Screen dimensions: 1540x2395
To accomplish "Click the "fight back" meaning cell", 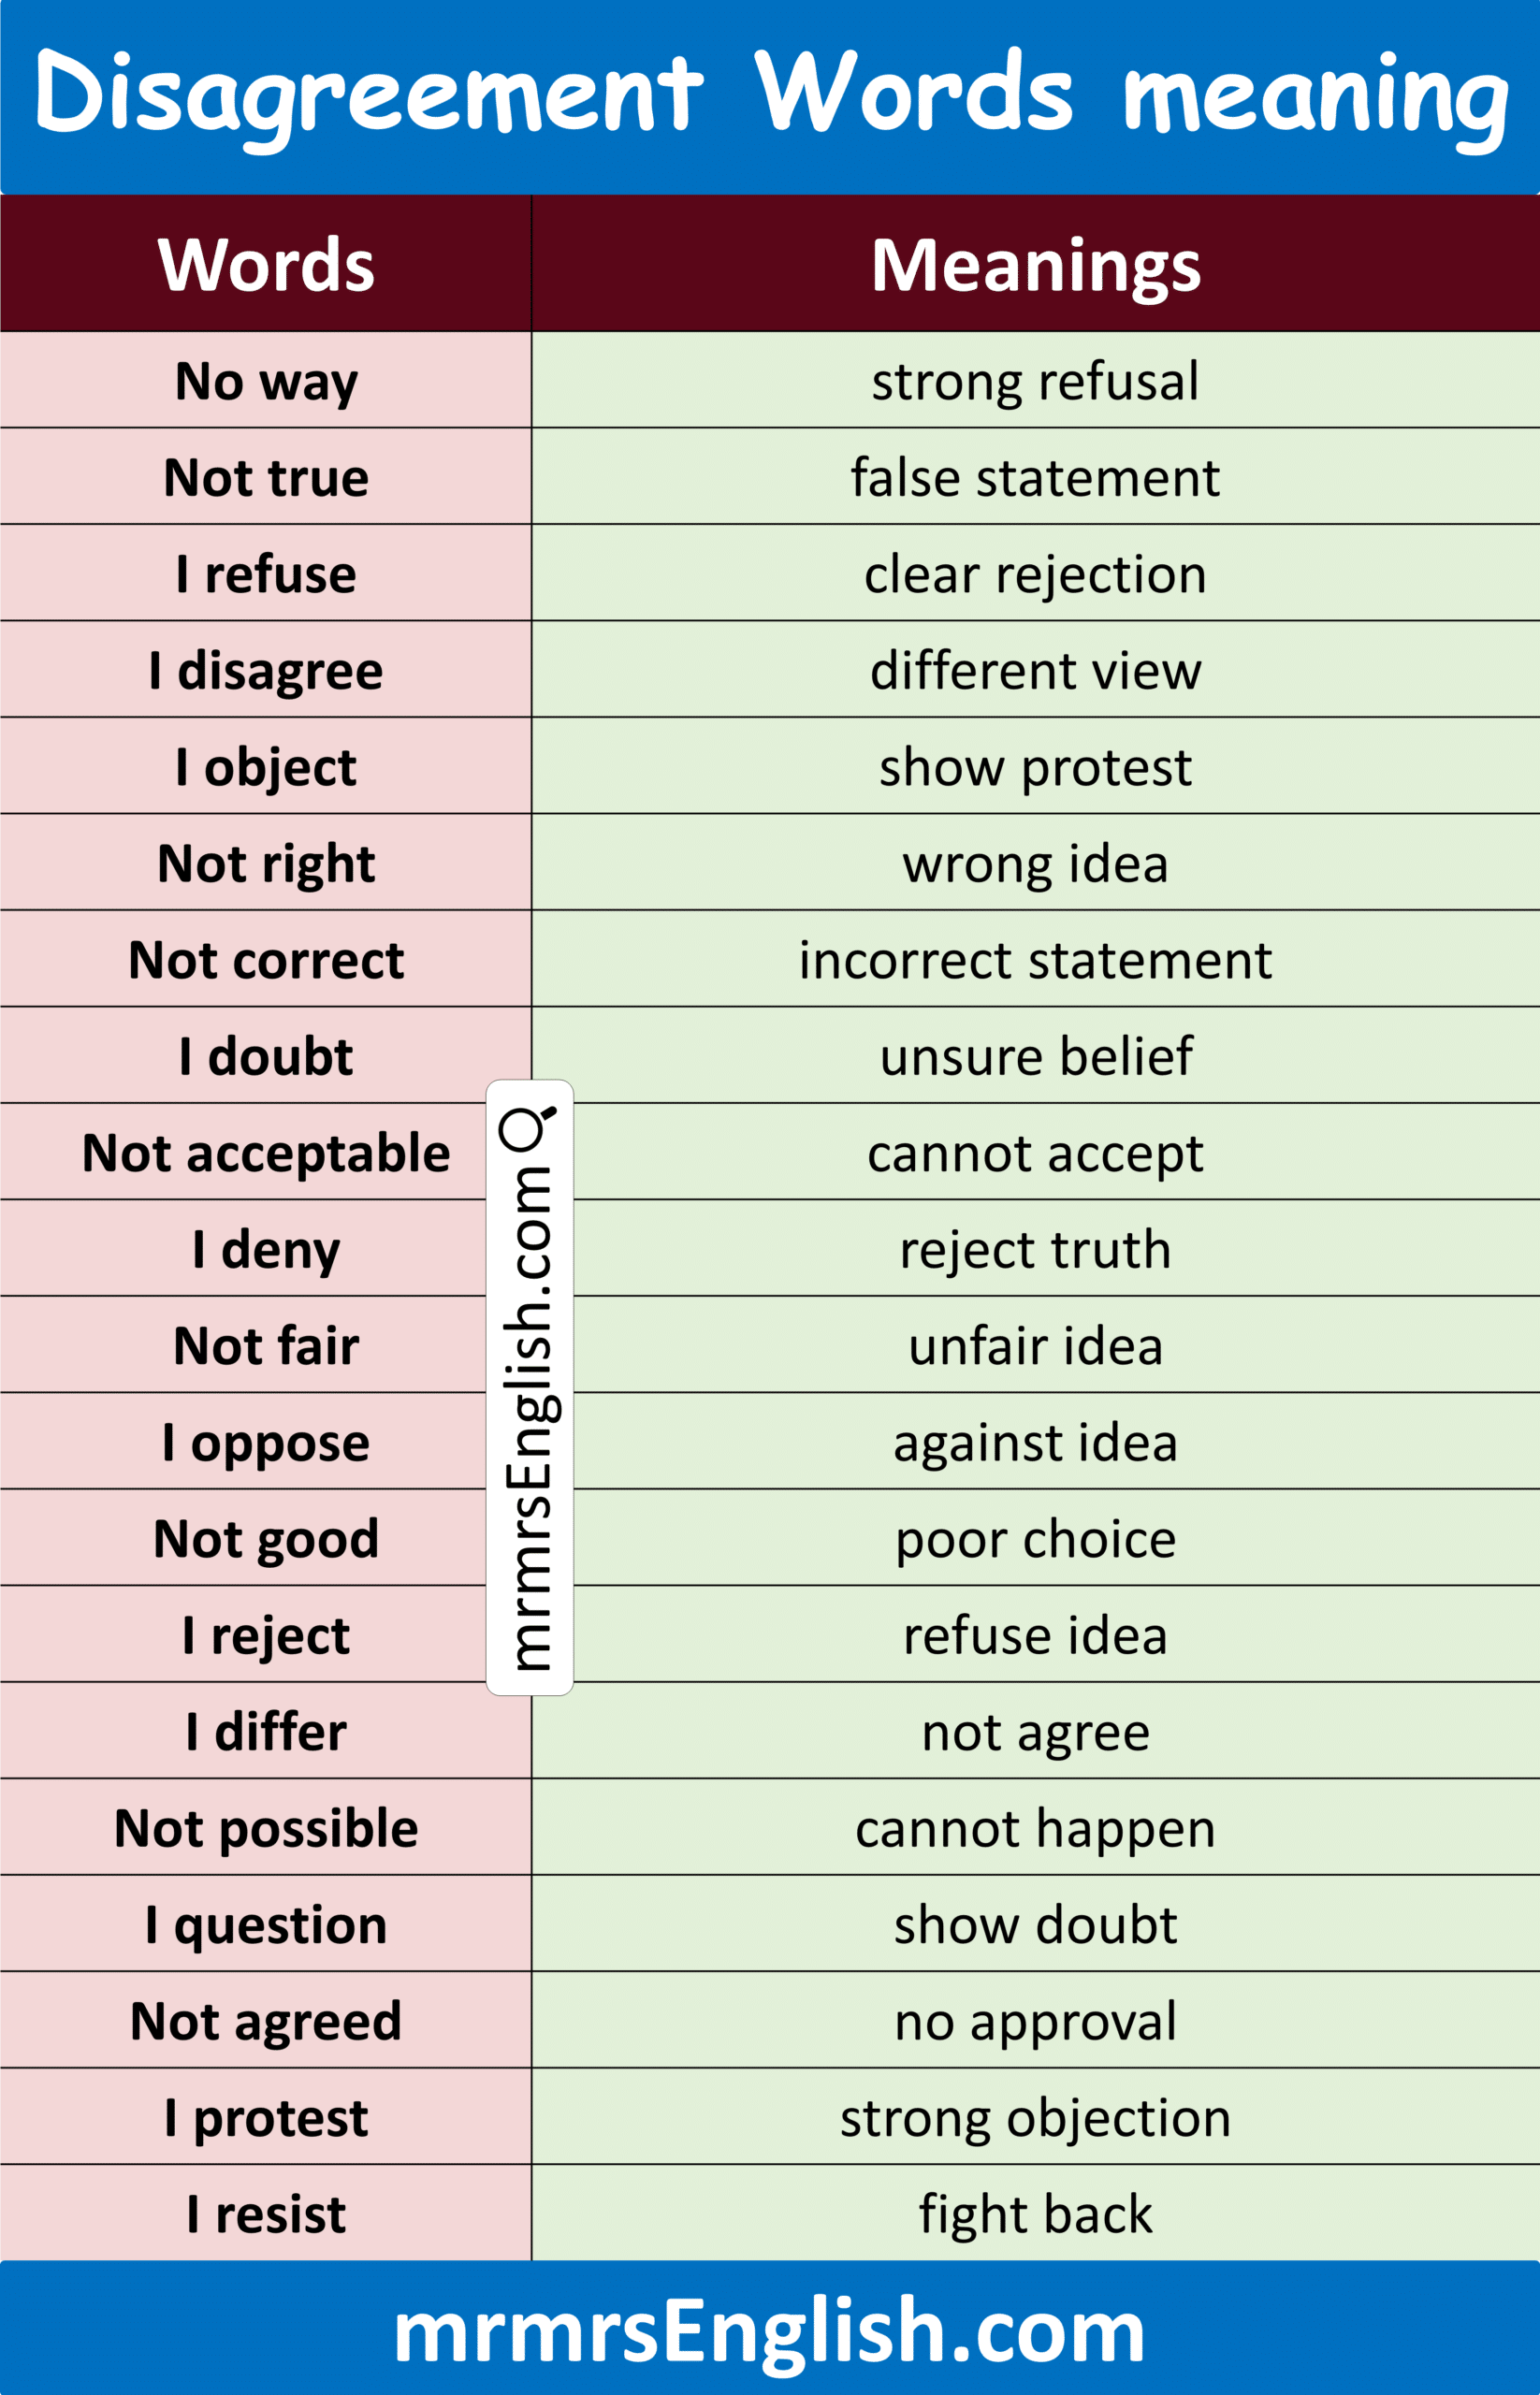I will point(1035,2214).
